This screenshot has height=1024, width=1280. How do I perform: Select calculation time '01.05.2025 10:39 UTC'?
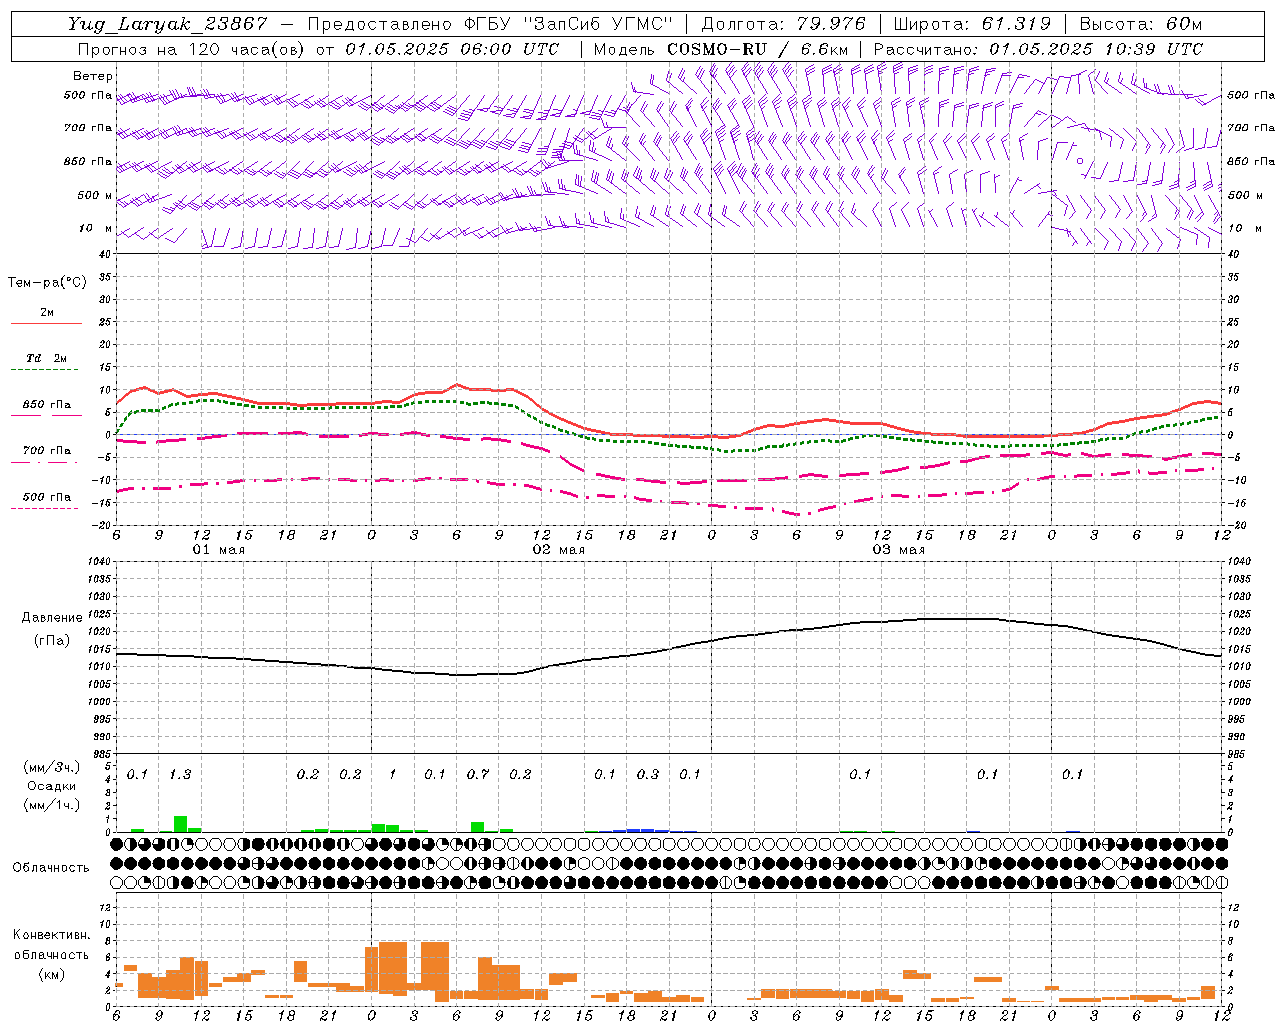point(1096,49)
